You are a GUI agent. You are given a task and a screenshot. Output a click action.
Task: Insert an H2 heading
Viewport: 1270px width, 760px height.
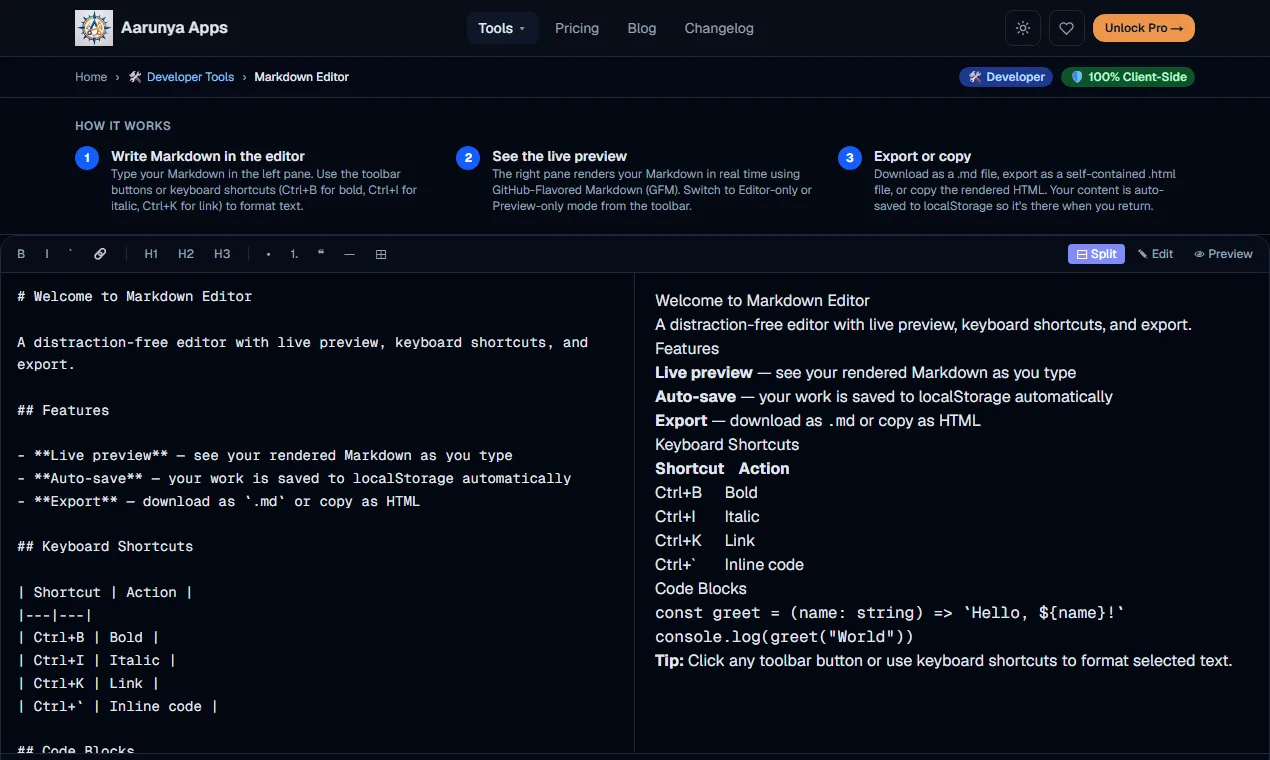[x=186, y=254]
